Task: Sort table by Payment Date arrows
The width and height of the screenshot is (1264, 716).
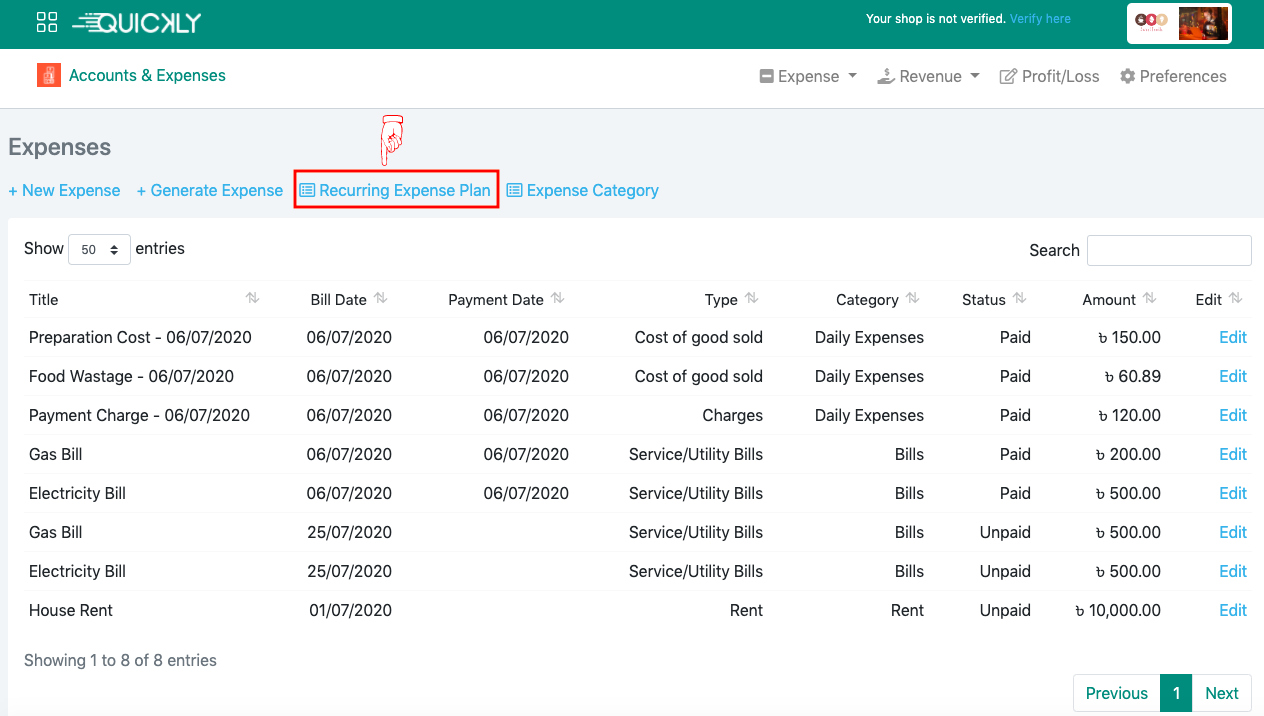Action: (557, 299)
